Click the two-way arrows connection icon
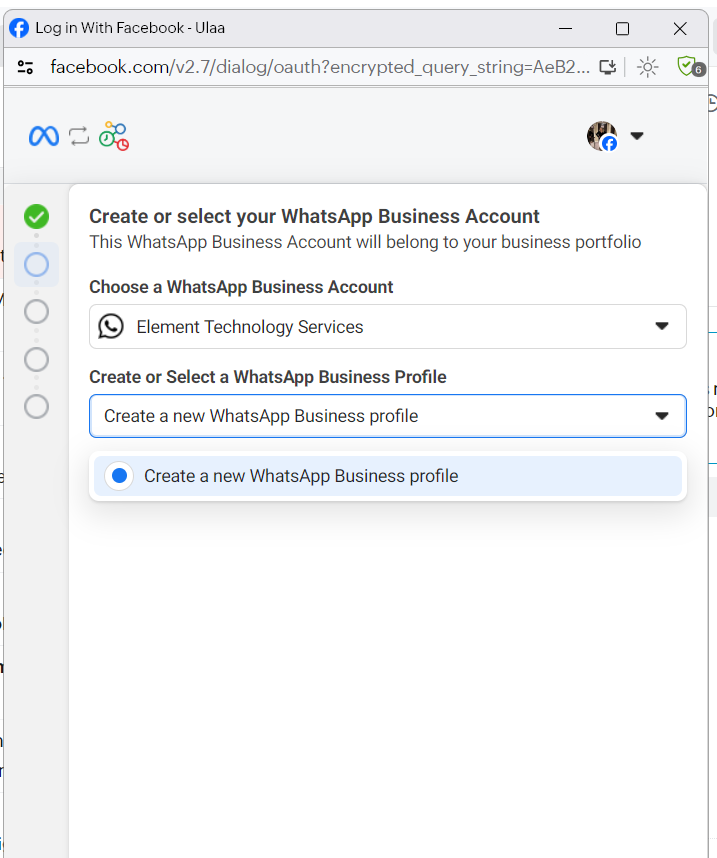Viewport: 717px width, 858px height. point(79,136)
